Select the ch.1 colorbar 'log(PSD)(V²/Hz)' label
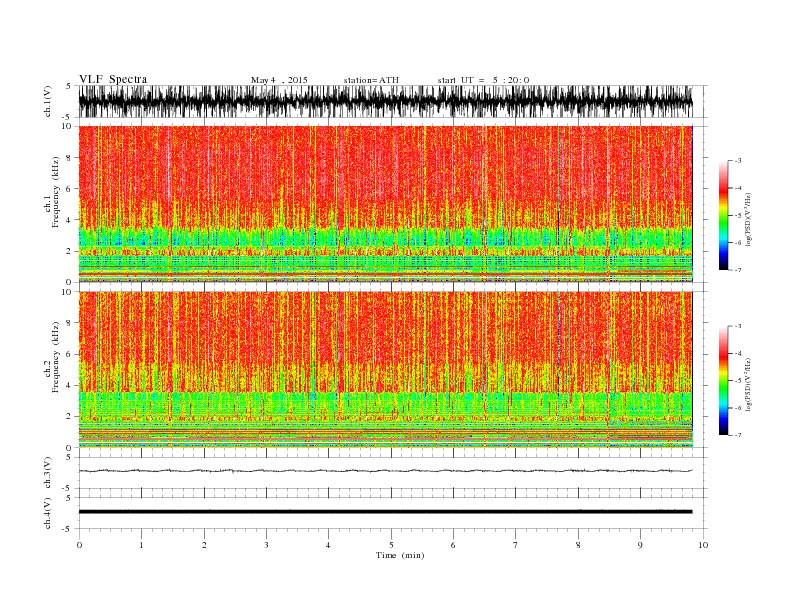Viewport: 792px width, 612px height. [x=748, y=218]
